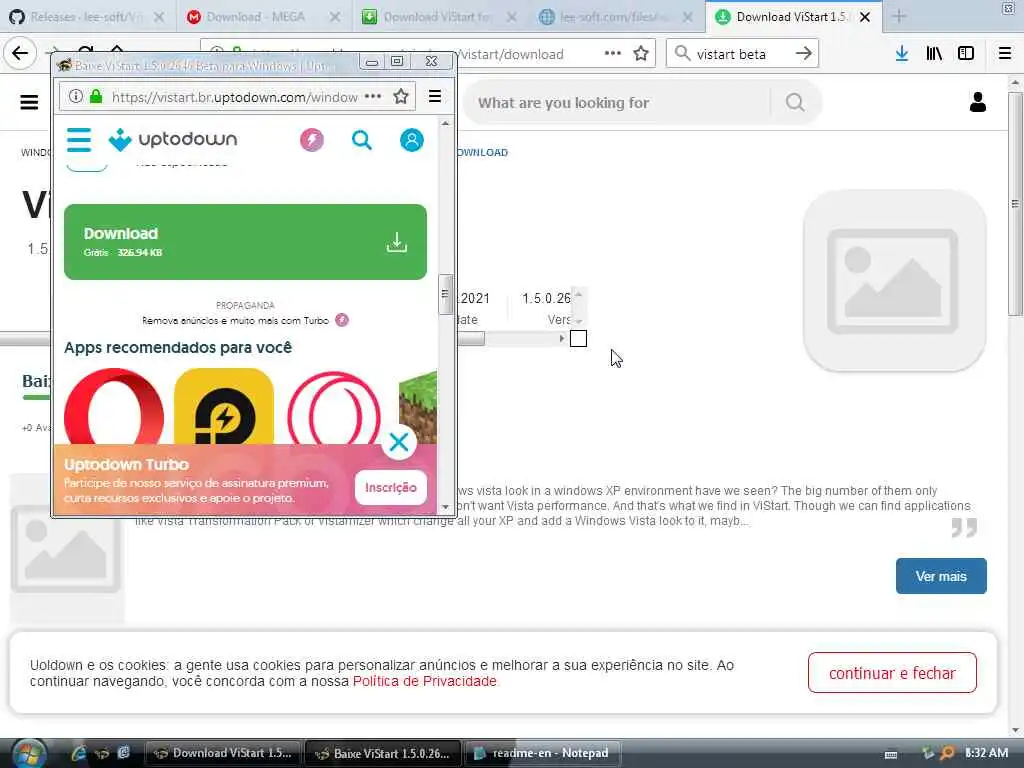
Task: Switch to Baixe ViStart taskbar window
Action: point(384,753)
